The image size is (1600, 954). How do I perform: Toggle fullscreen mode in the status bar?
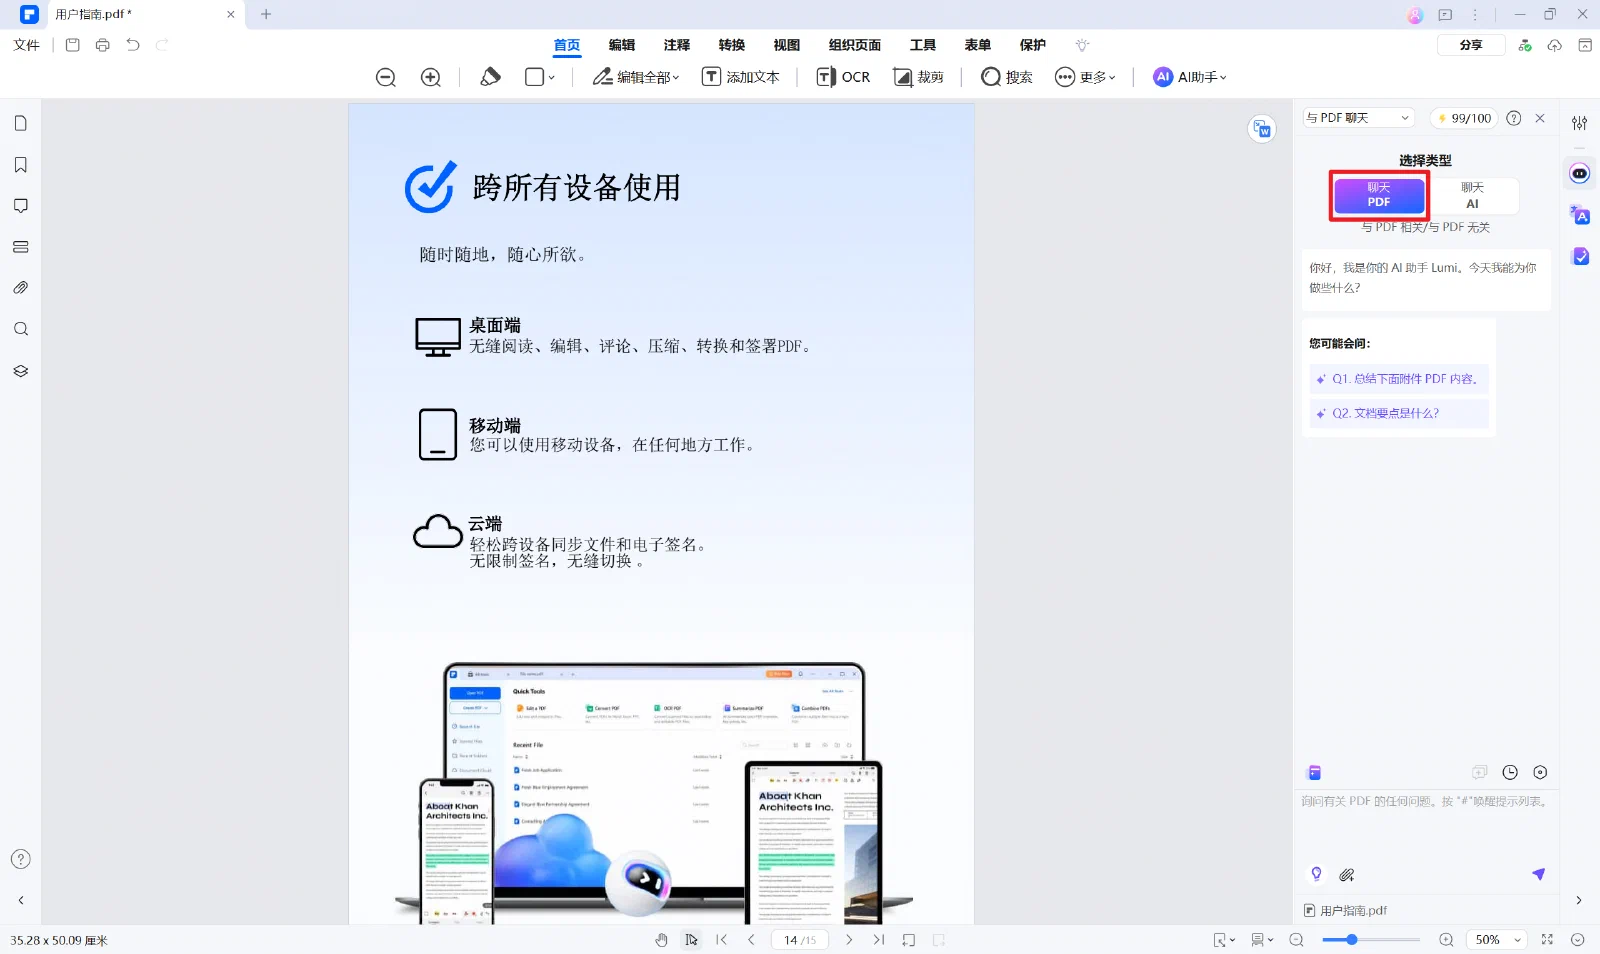[x=1547, y=940]
